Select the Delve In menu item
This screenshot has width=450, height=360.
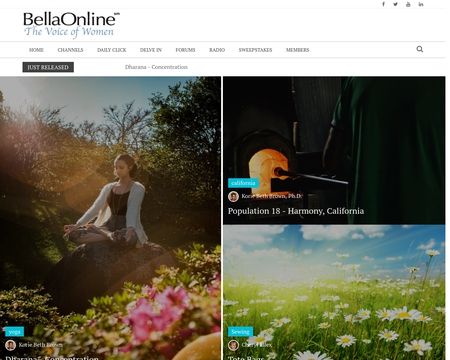coord(151,50)
